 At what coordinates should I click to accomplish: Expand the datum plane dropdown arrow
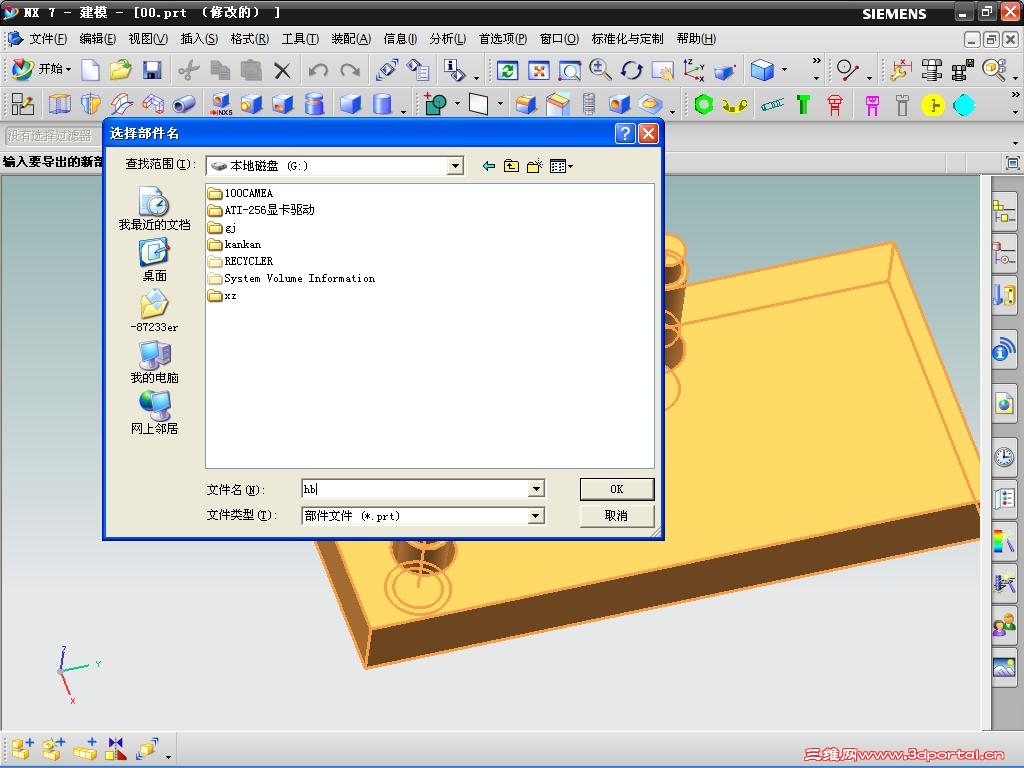coord(500,104)
